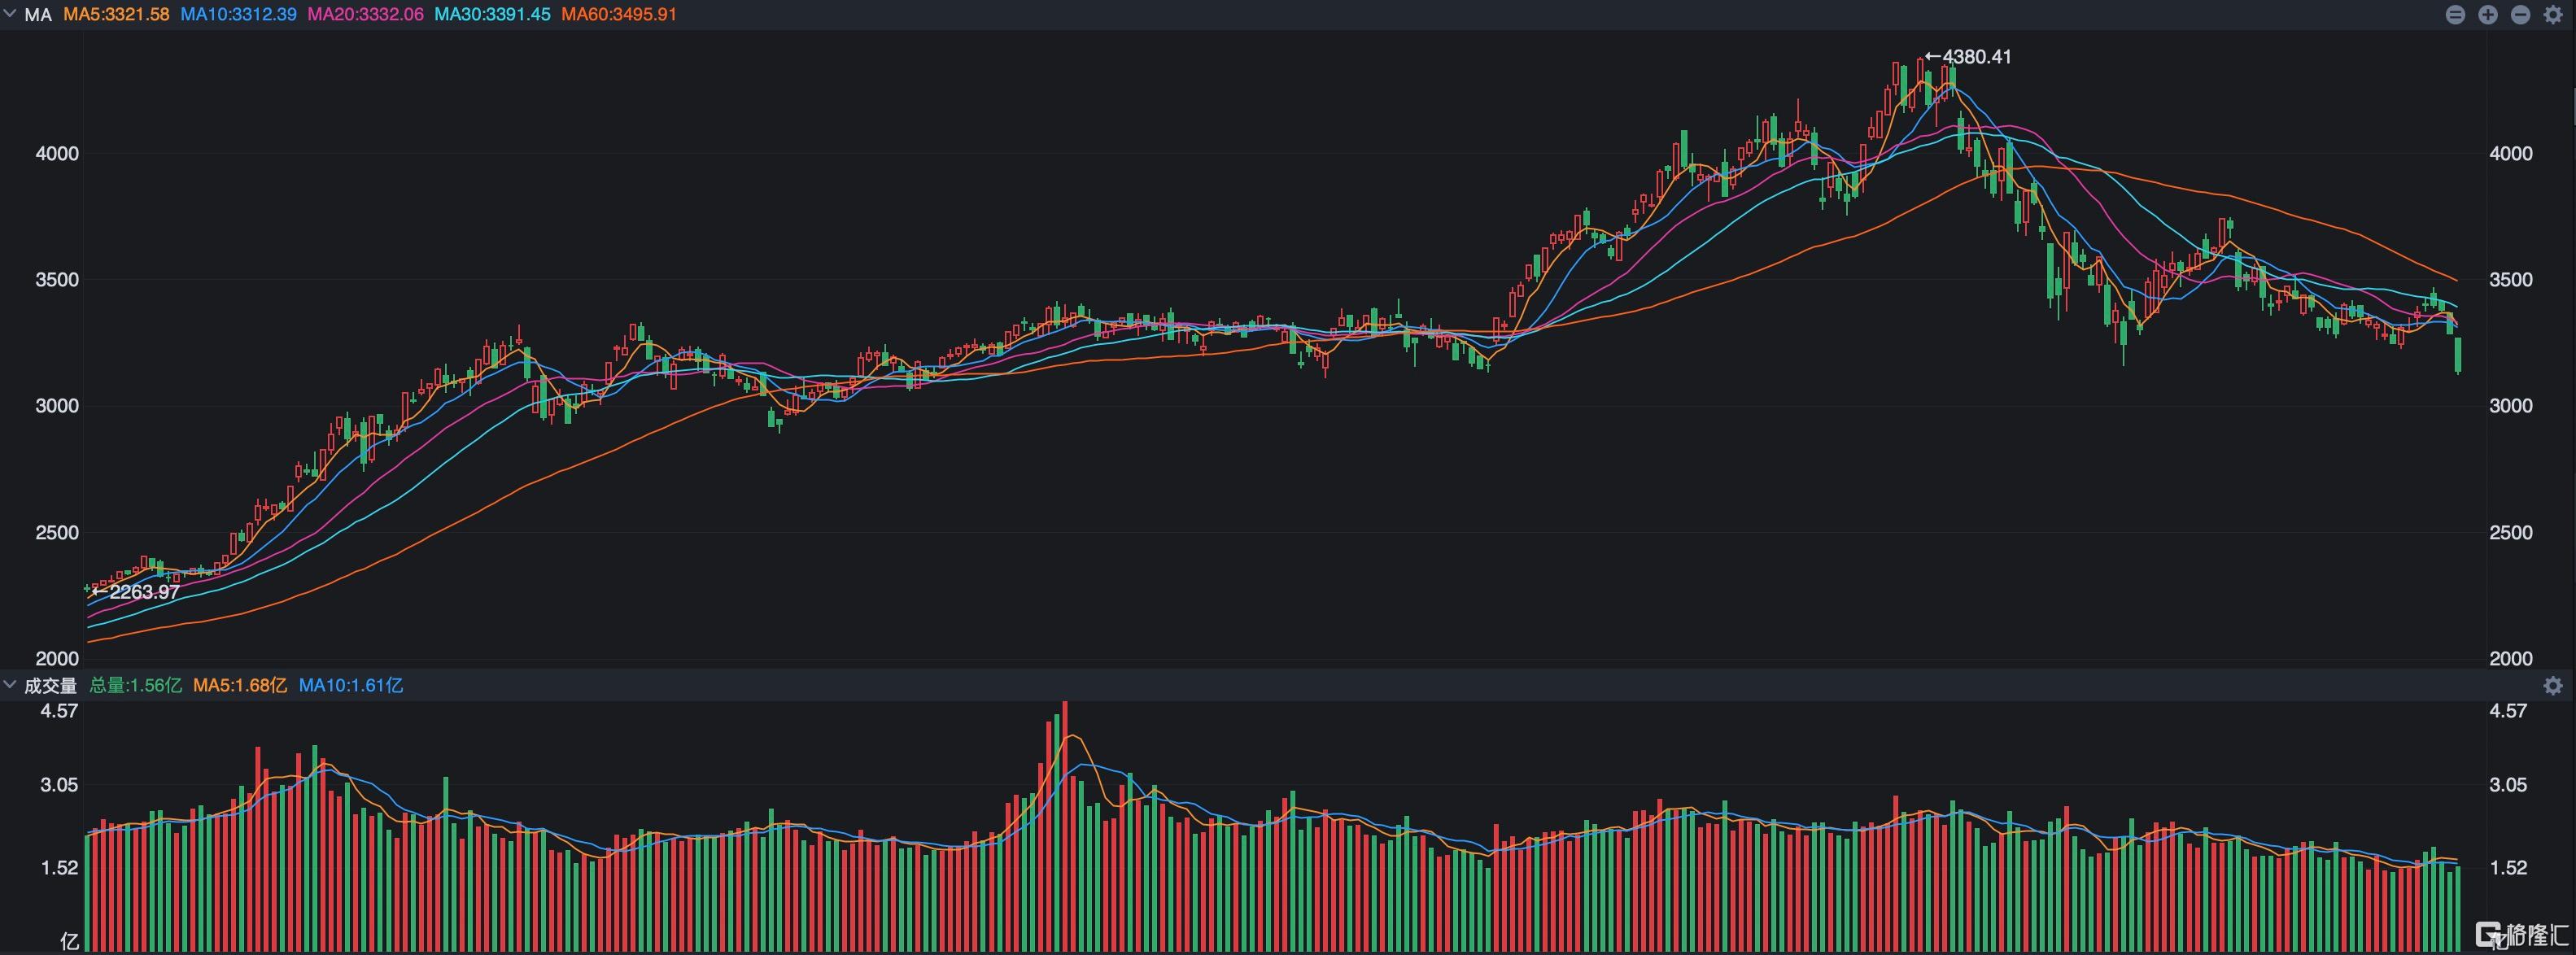The width and height of the screenshot is (2576, 955).
Task: Click the last green candlestick on chart
Action: point(2458,355)
